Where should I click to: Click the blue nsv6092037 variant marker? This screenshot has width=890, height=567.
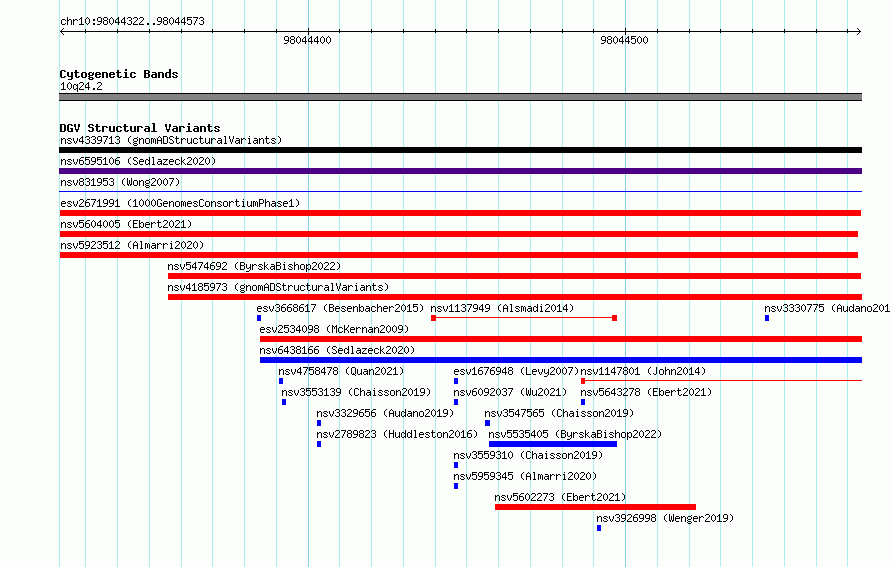click(x=456, y=402)
